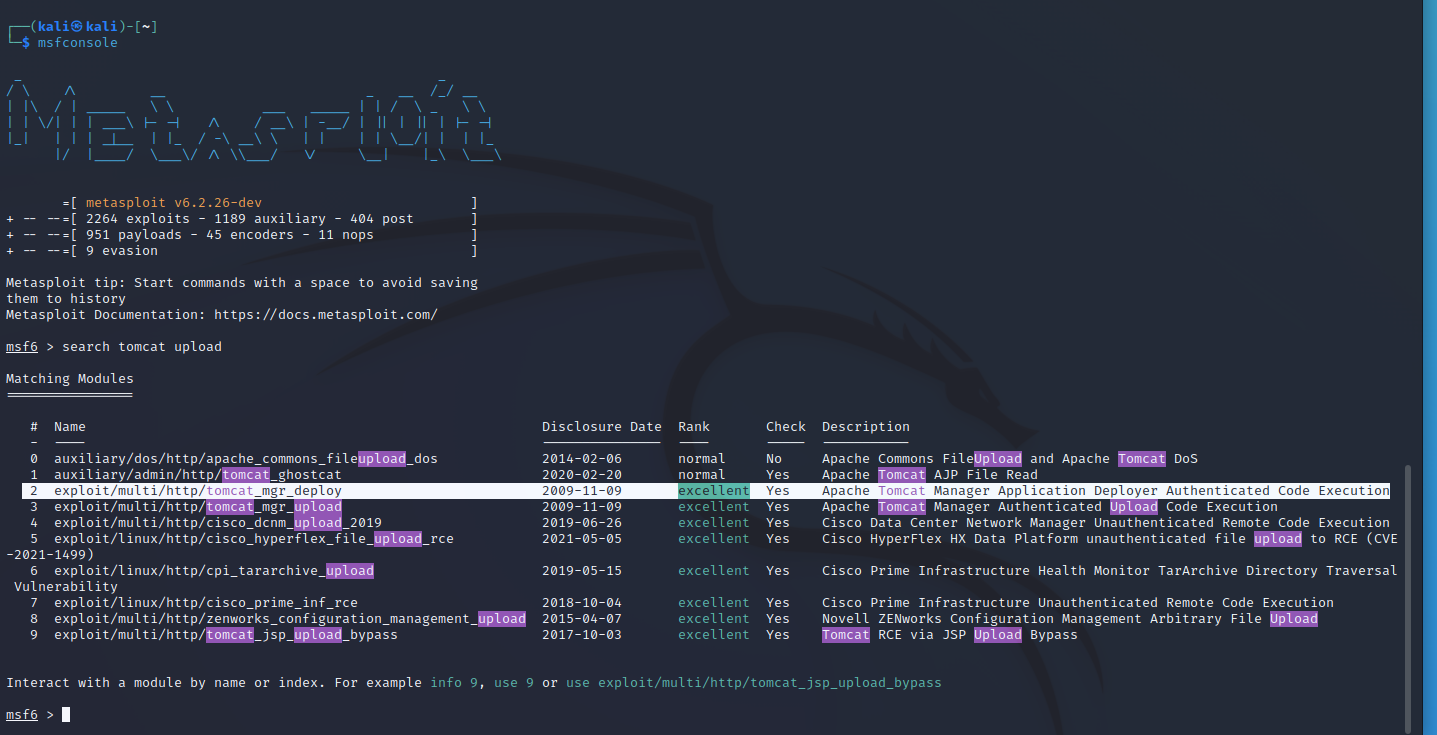1437x735 pixels.
Task: Click the msf6 prompt cursor block
Action: pos(66,715)
